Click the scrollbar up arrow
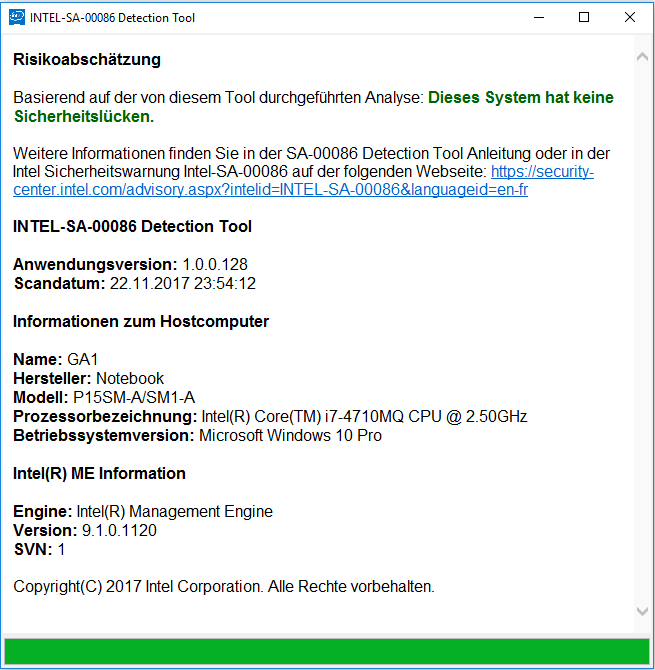Image resolution: width=655 pixels, height=670 pixels. (642, 57)
